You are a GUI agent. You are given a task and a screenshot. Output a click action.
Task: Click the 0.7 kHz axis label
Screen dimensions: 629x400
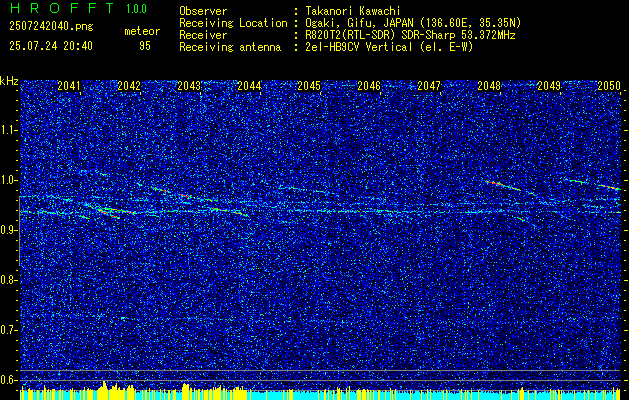[x=8, y=330]
